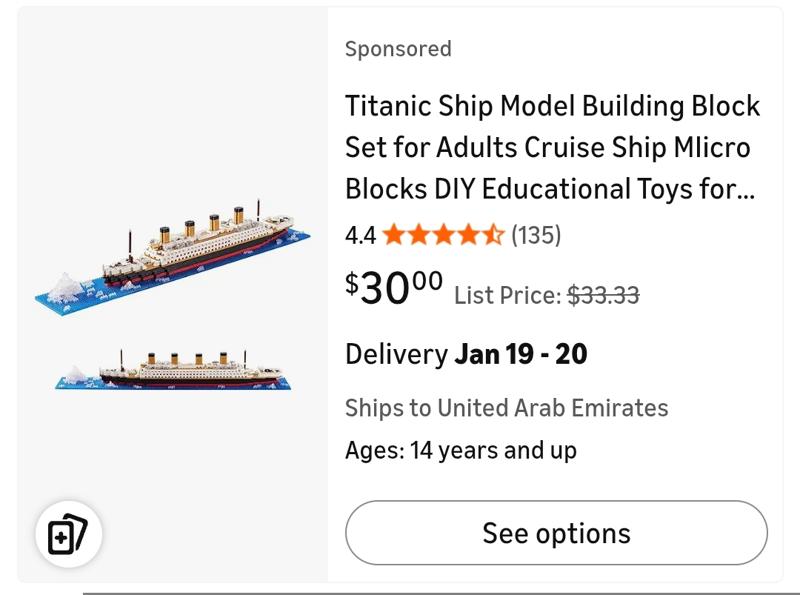The image size is (800, 595).
Task: Click the List Price label
Action: point(507,295)
